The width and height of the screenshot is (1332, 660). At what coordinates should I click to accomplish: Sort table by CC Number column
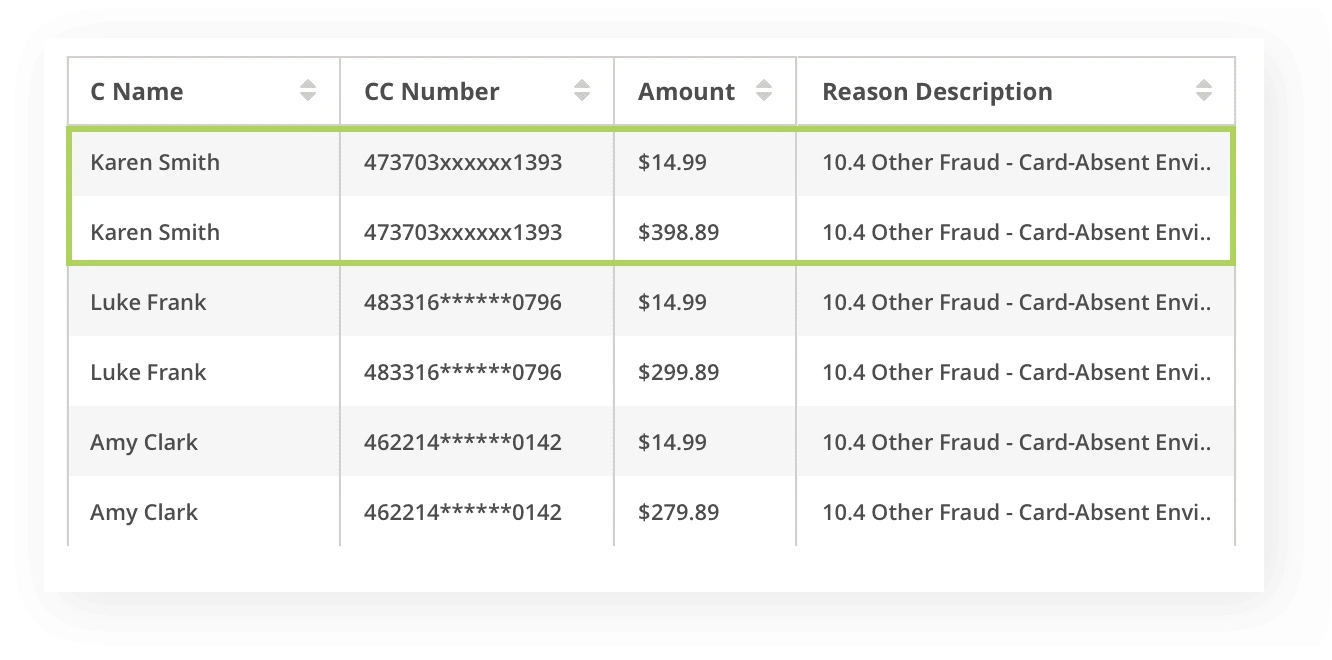582,91
